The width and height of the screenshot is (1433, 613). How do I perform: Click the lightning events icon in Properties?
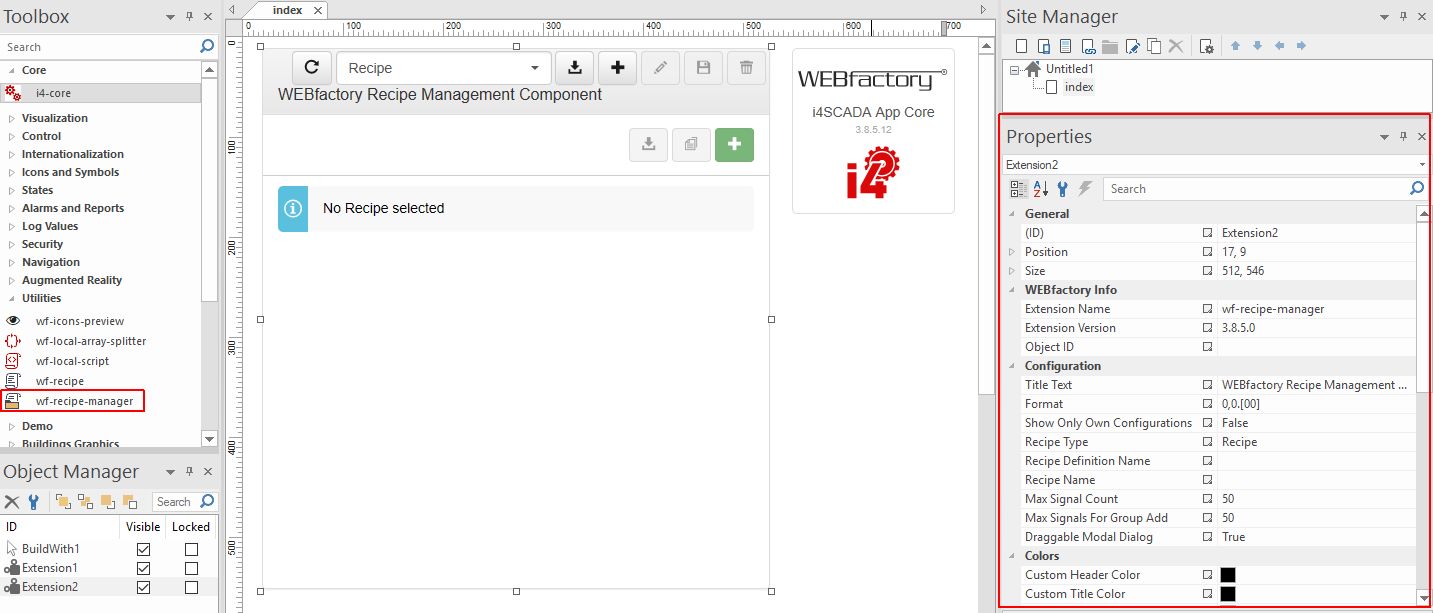[x=1084, y=188]
